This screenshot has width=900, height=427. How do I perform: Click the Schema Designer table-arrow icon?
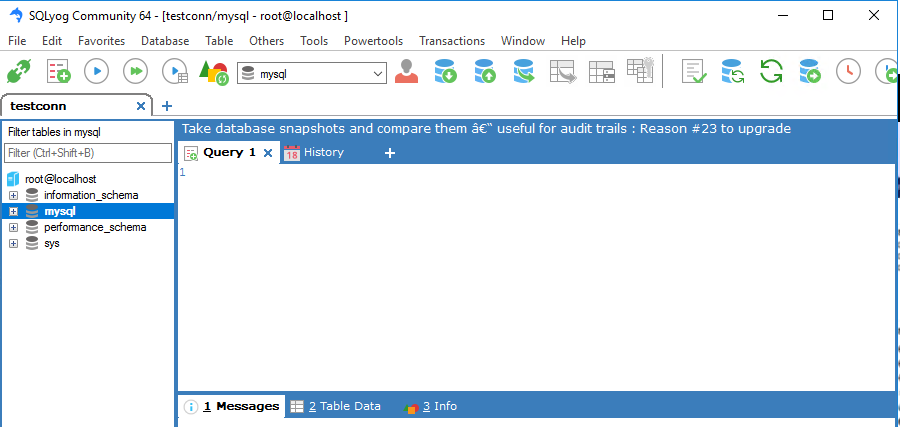click(x=562, y=72)
